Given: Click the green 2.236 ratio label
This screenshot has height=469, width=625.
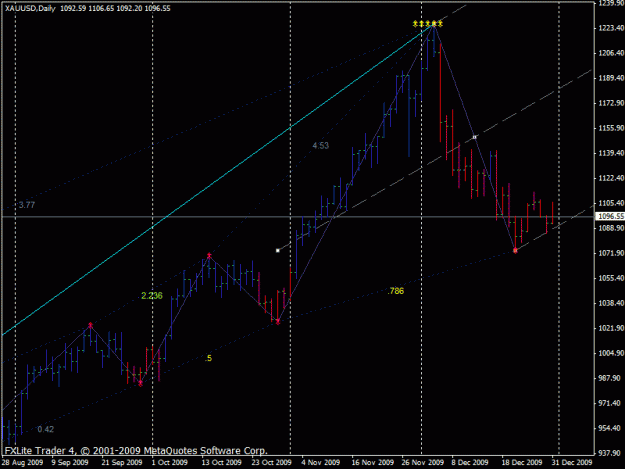Looking at the screenshot, I should (152, 296).
